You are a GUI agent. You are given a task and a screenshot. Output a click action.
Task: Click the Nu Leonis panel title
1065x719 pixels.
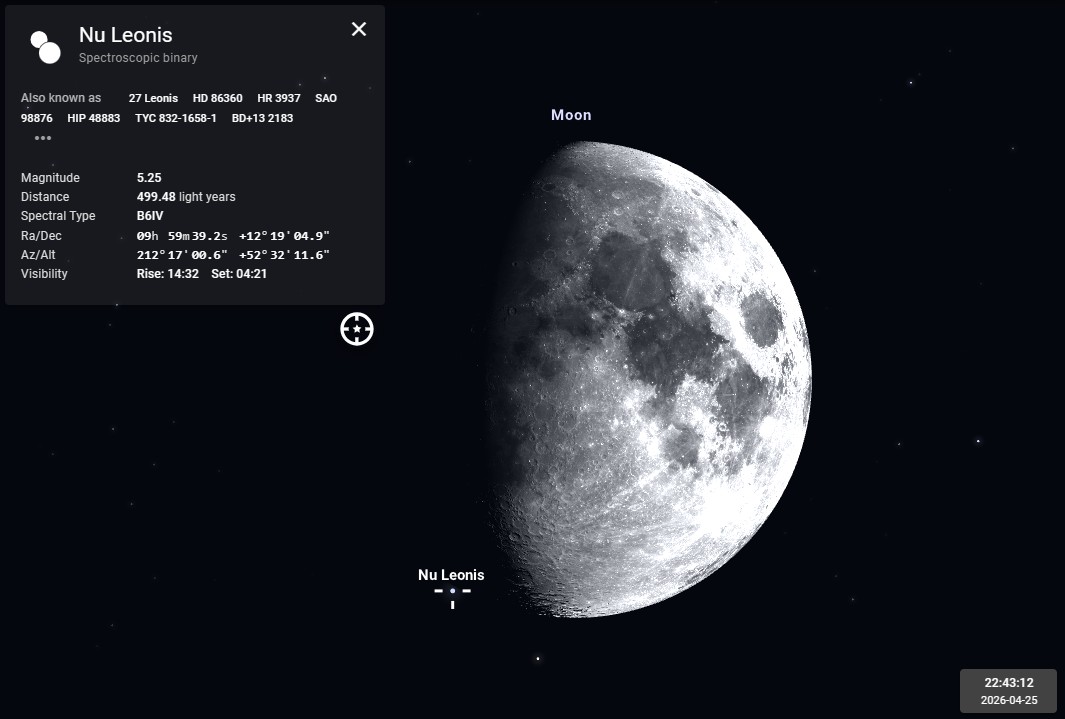(x=126, y=36)
